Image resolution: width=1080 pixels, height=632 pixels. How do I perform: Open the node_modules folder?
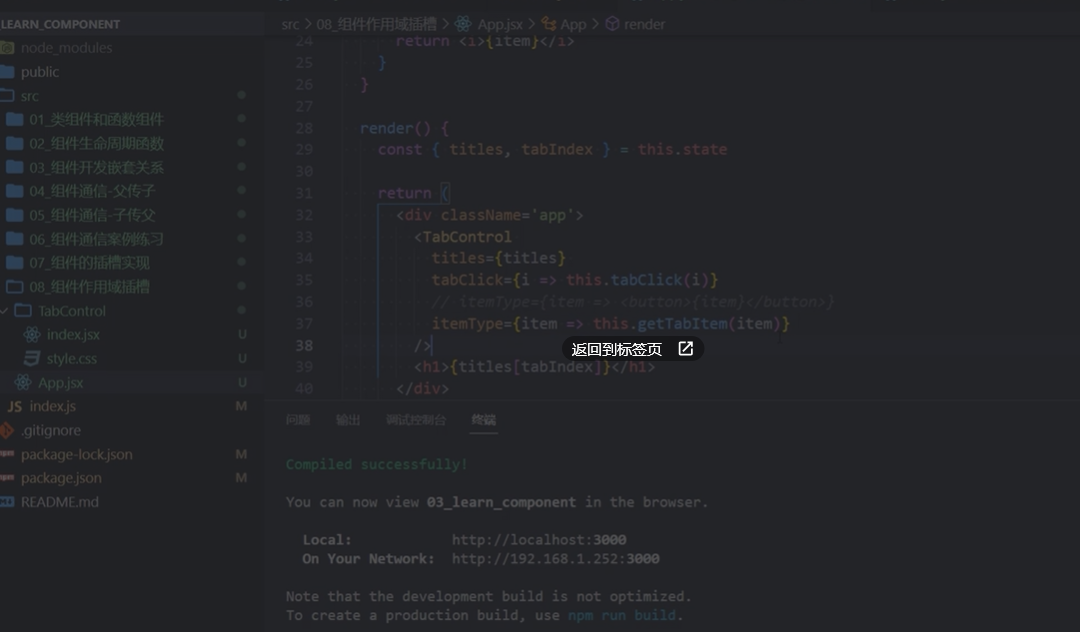coord(66,48)
